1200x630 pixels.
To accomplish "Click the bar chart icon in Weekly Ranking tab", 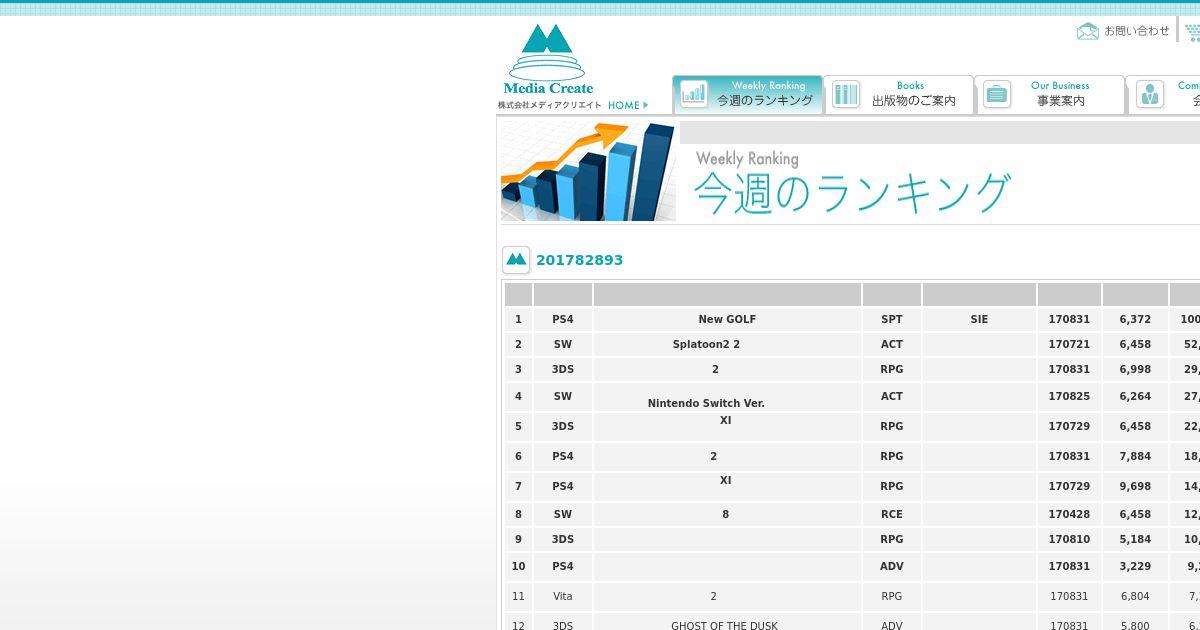I will pyautogui.click(x=694, y=94).
